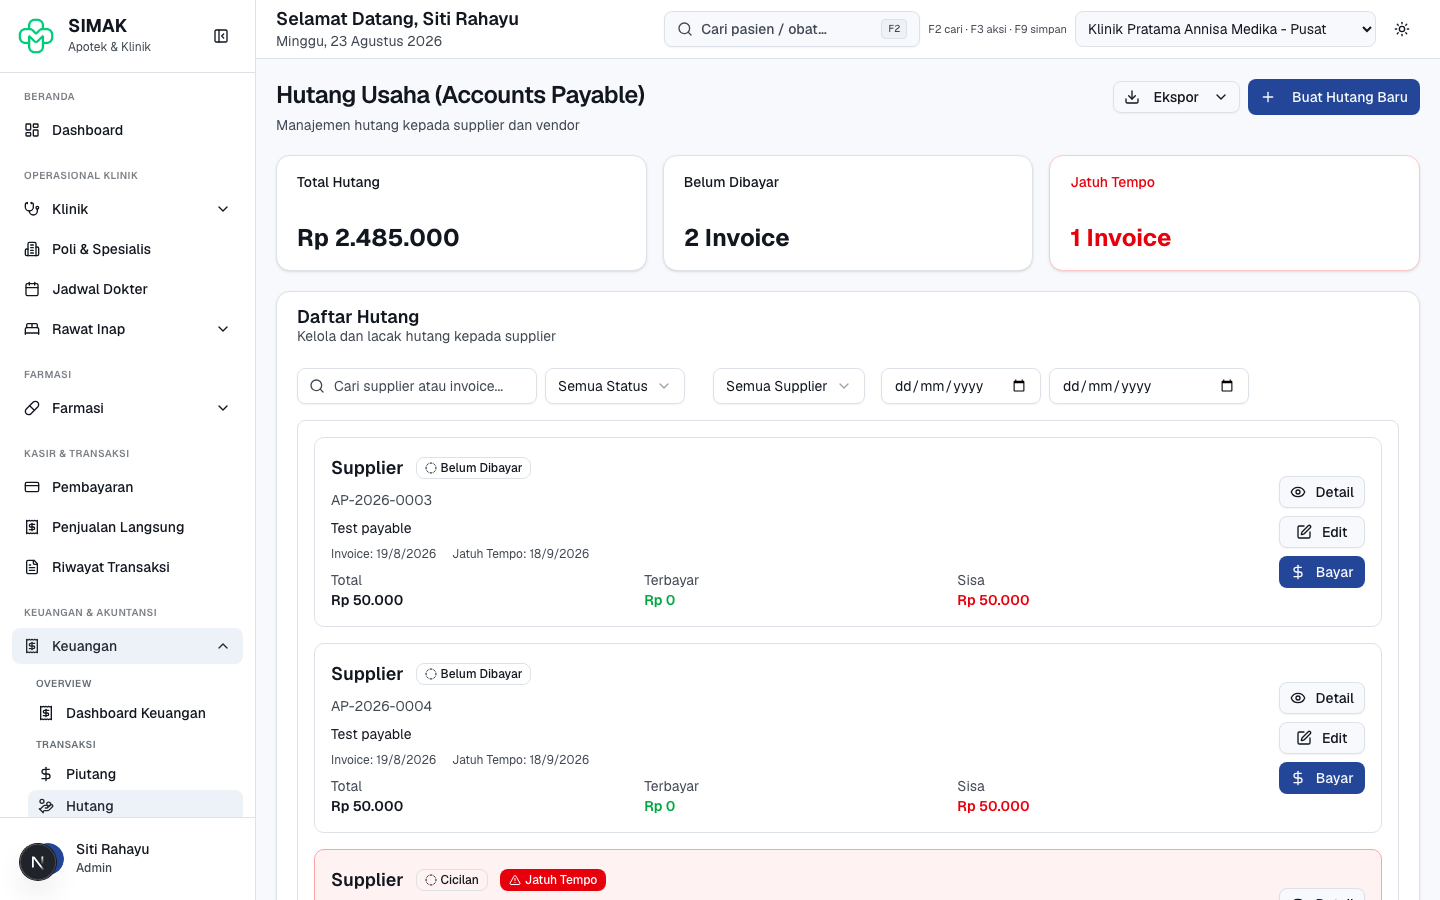Click the user avatar for Siti Rahayu

point(41,859)
